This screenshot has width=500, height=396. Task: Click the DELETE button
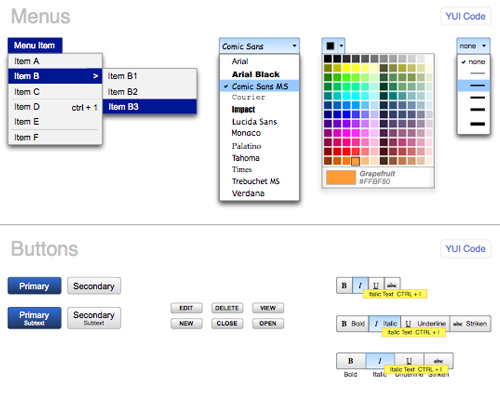tap(227, 308)
